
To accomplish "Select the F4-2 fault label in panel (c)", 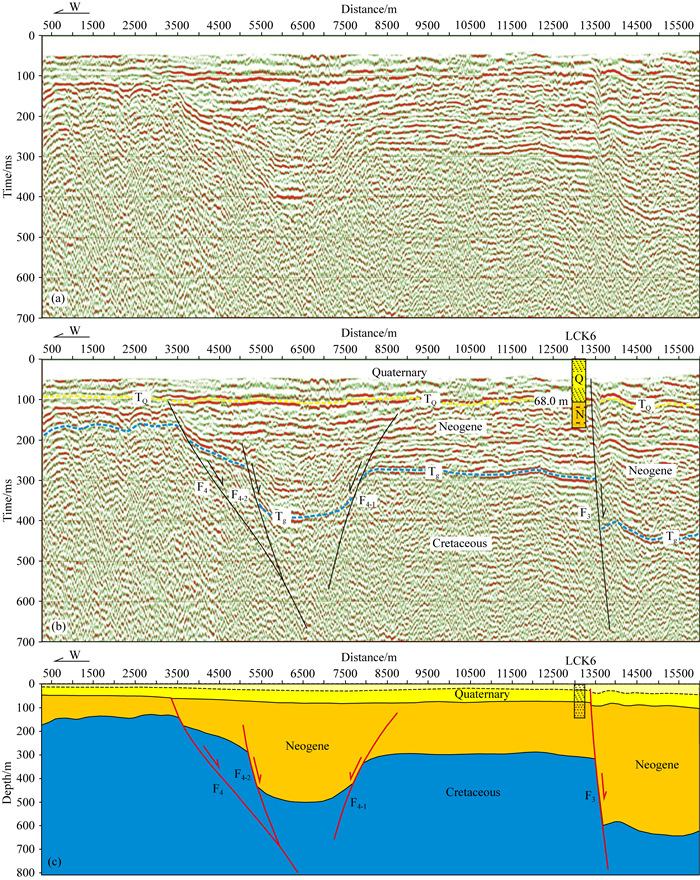I will [x=242, y=774].
